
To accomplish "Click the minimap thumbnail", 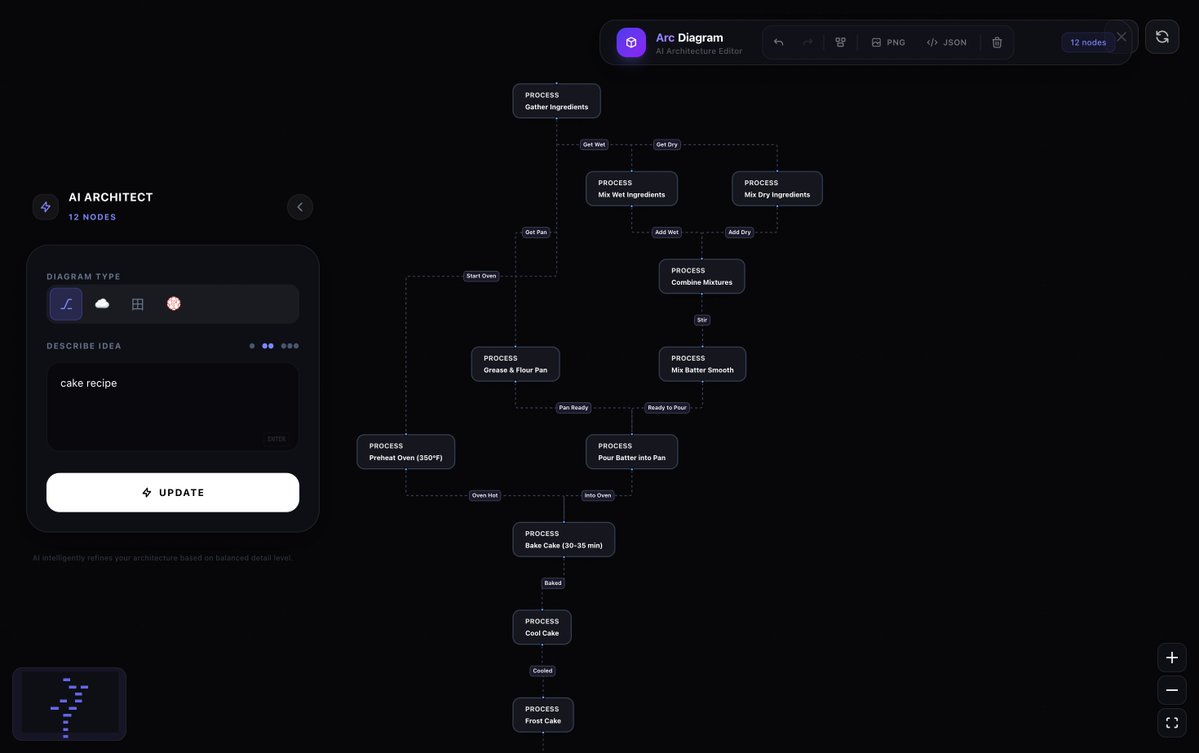I will [70, 704].
